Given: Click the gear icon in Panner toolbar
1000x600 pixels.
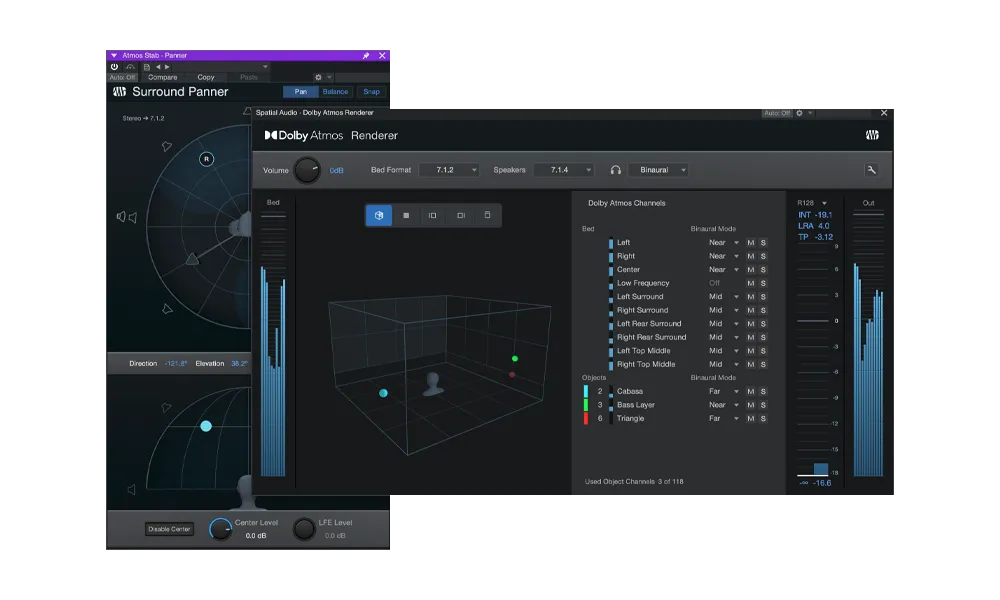Looking at the screenshot, I should point(318,77).
